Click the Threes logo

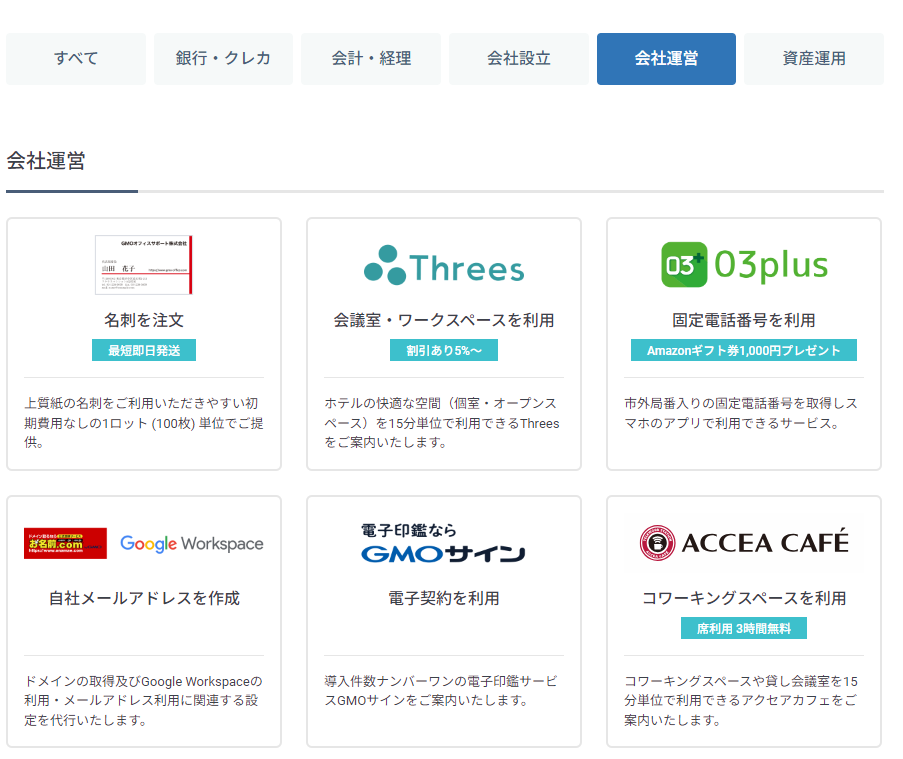coord(443,266)
